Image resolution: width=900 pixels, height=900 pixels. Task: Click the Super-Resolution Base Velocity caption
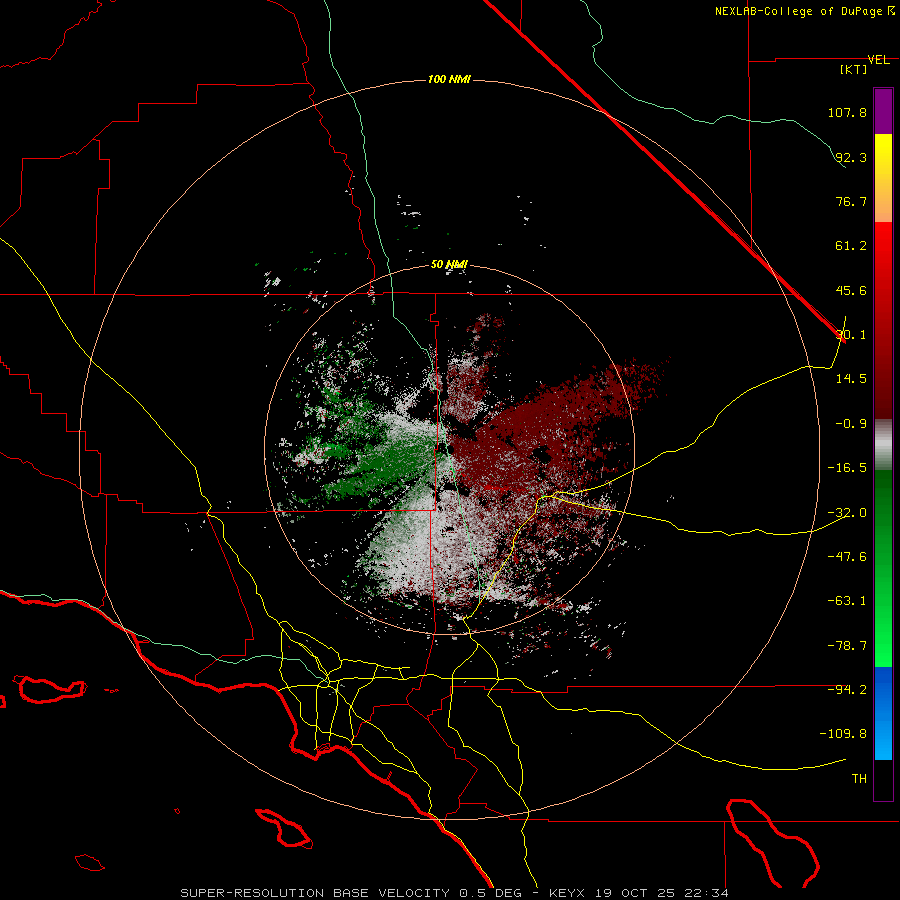(454, 893)
